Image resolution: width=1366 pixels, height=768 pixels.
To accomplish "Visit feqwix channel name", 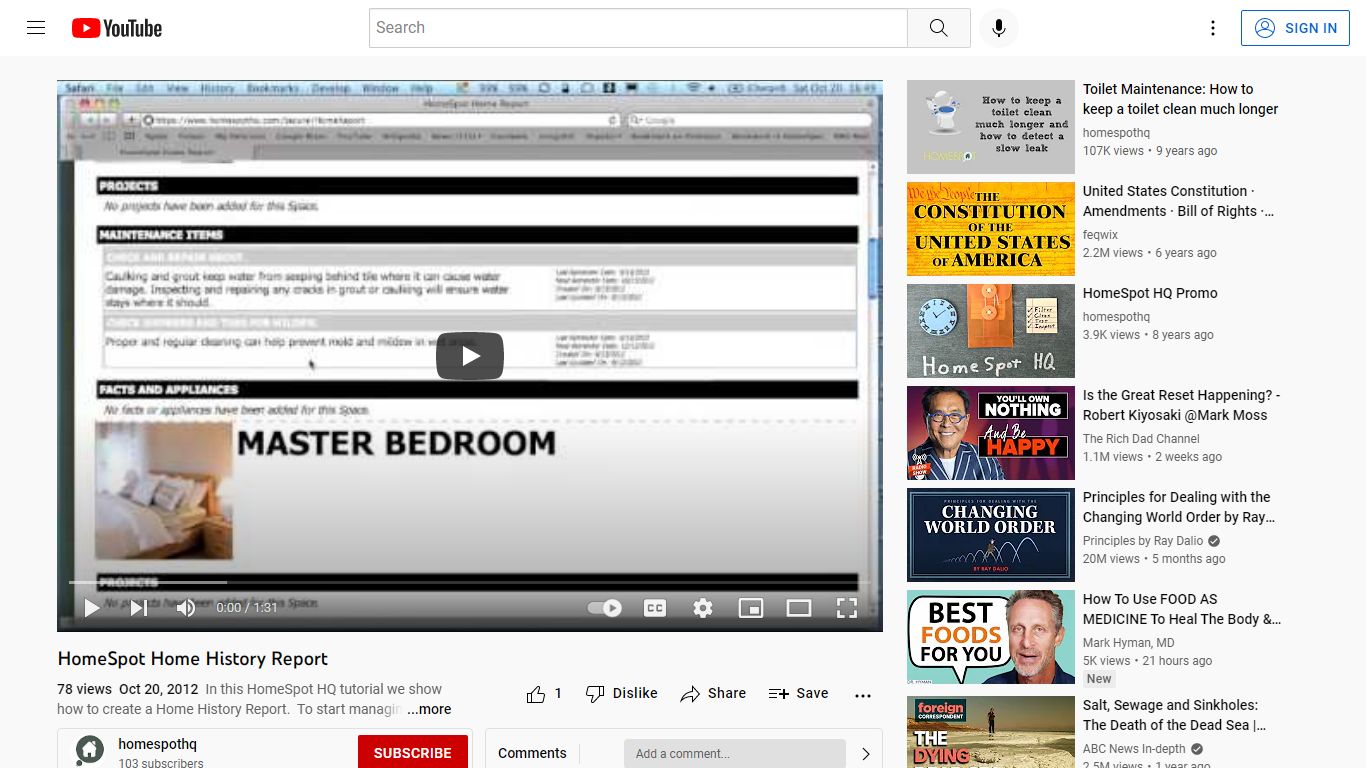I will (1101, 235).
